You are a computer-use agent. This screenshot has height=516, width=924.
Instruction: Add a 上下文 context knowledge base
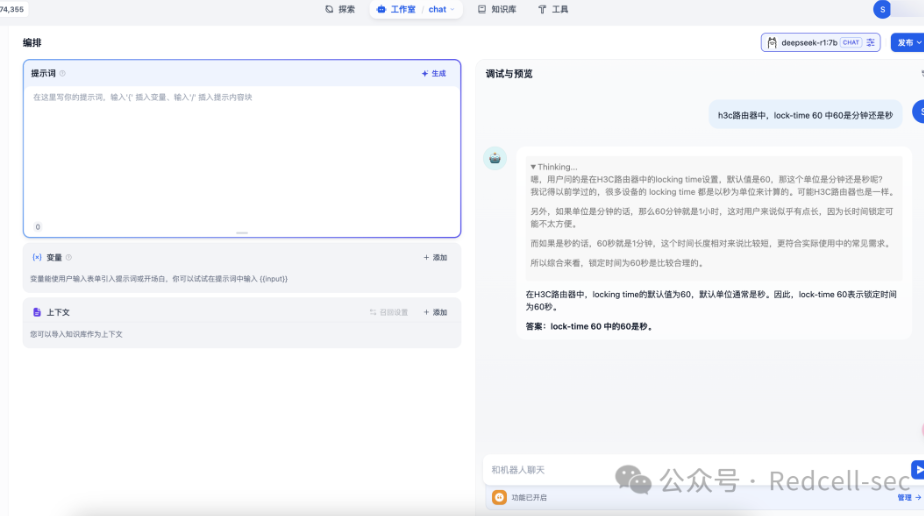tap(435, 312)
